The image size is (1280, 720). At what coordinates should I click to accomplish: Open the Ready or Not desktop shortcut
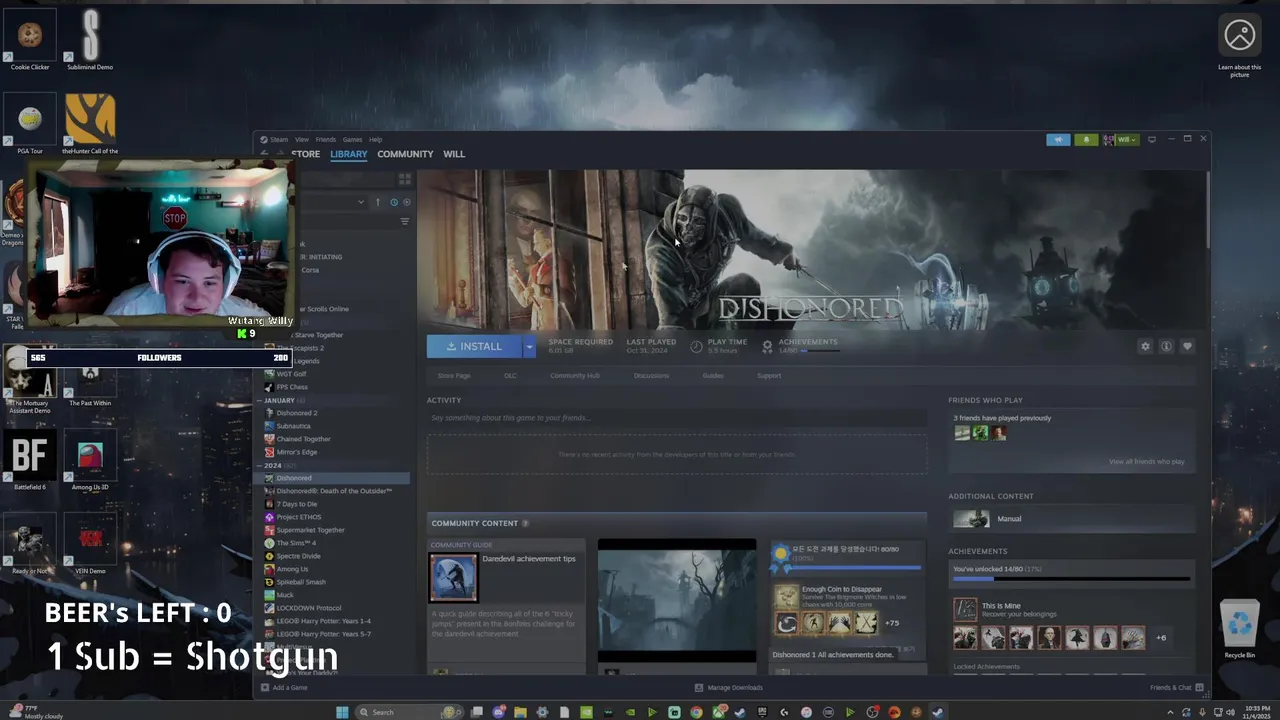[30, 543]
